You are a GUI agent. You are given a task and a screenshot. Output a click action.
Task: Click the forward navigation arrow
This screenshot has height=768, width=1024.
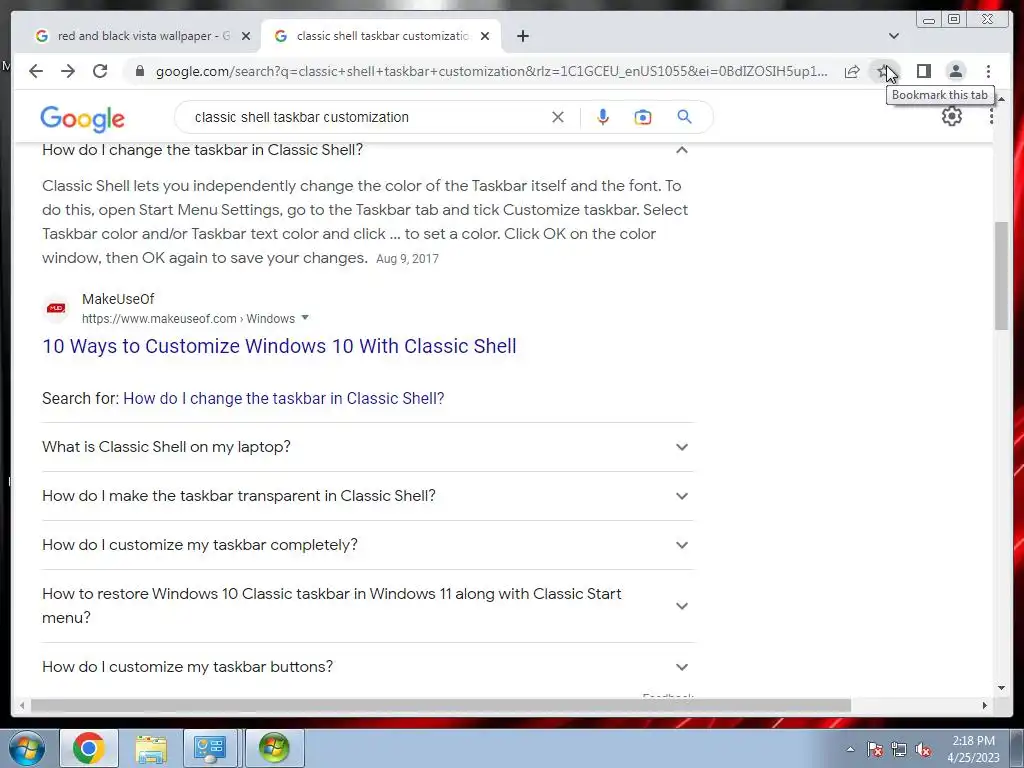coord(68,71)
